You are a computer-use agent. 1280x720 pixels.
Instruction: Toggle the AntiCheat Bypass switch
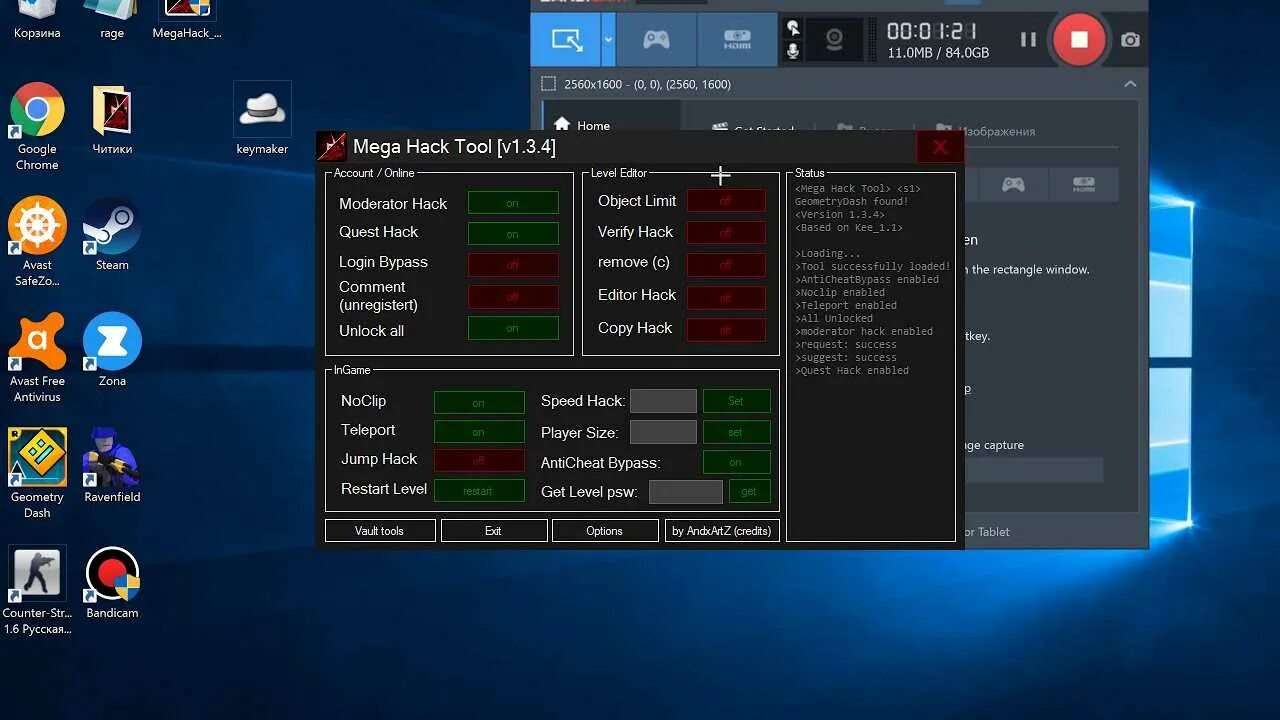[737, 462]
